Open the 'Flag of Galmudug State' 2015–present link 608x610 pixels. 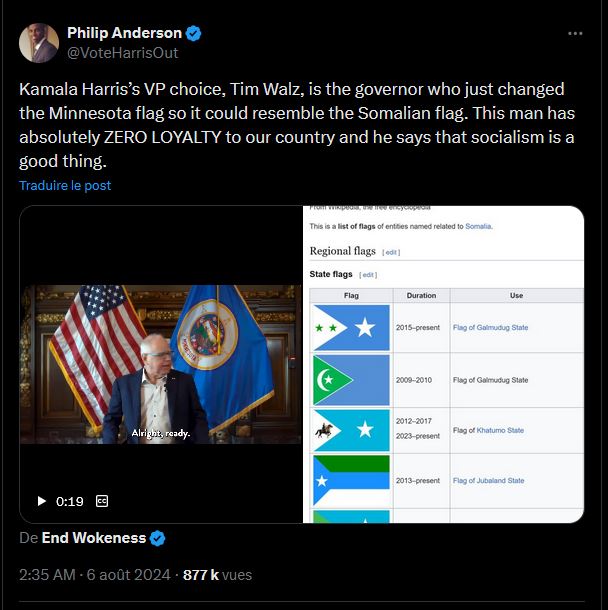490,328
